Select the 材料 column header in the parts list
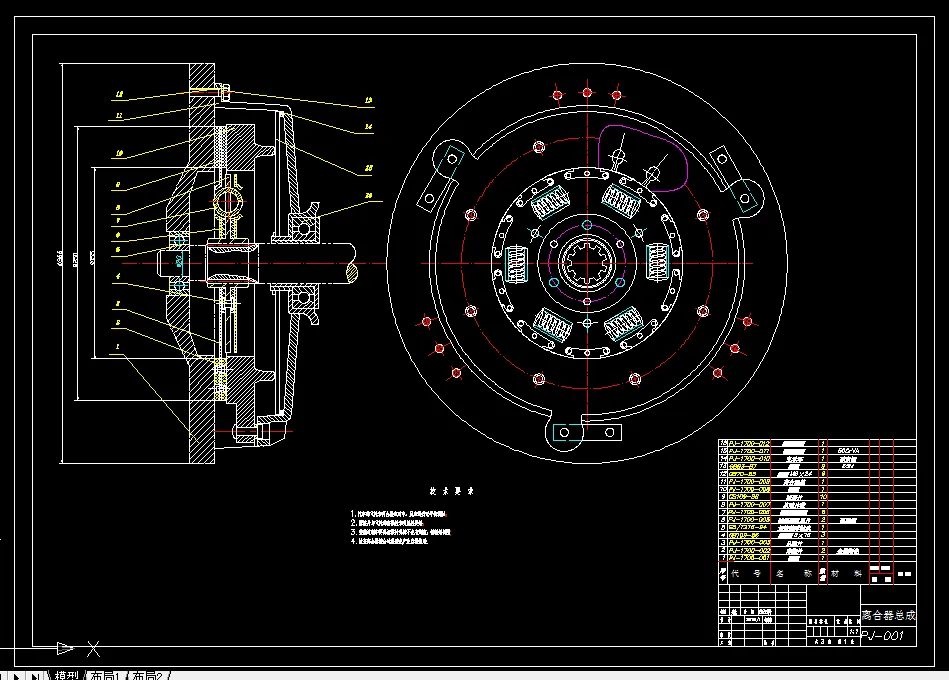 846,574
